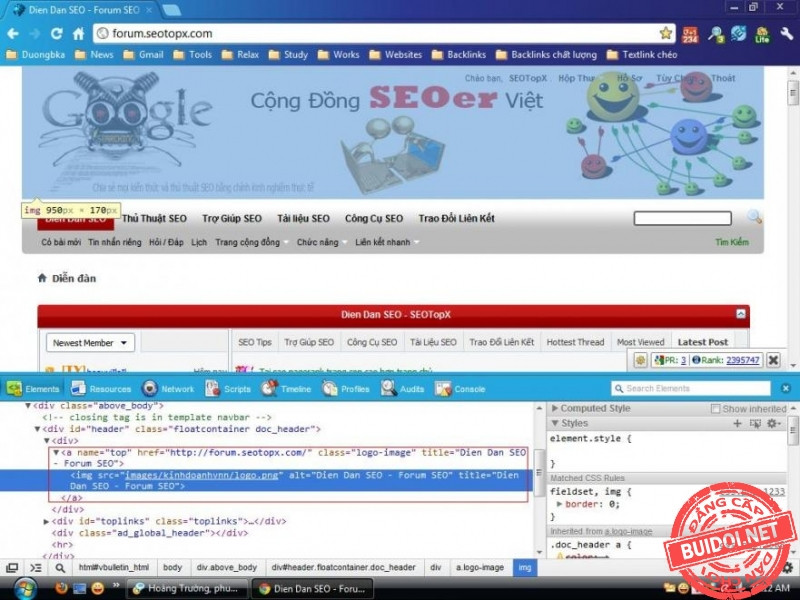Add new style rule with plus icon
Screen dimensions: 800x600
click(737, 423)
